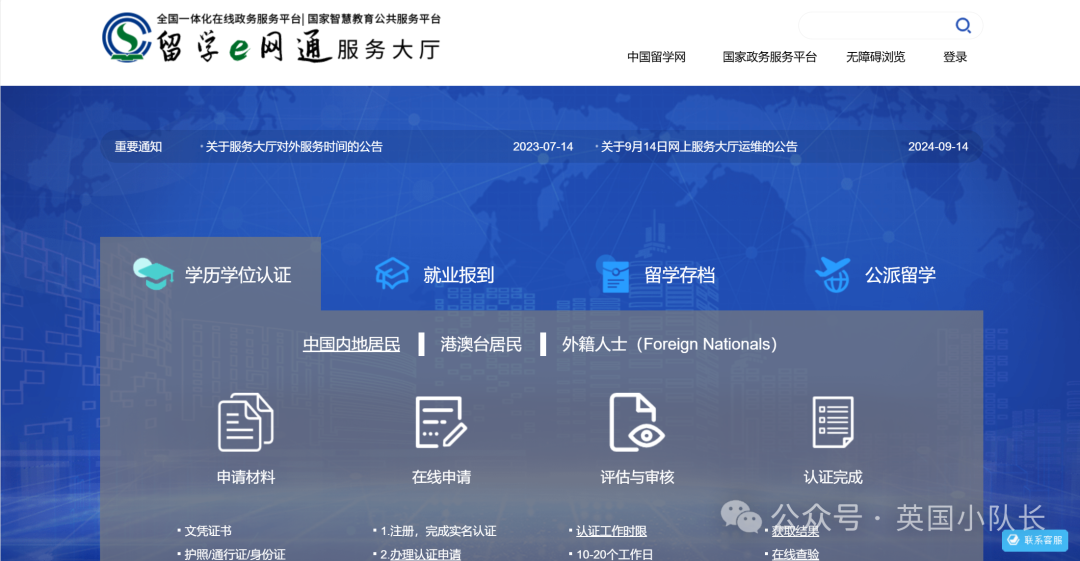
Task: Click the graduation cap icon beside 学历学位认证
Action: (x=153, y=274)
